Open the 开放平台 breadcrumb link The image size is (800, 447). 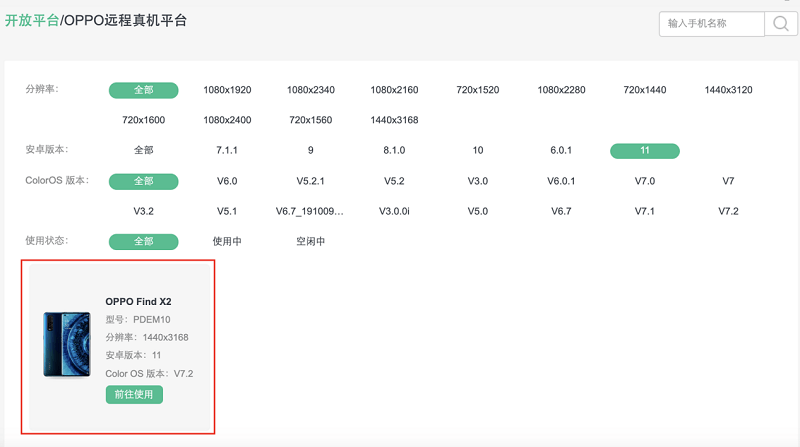point(31,20)
